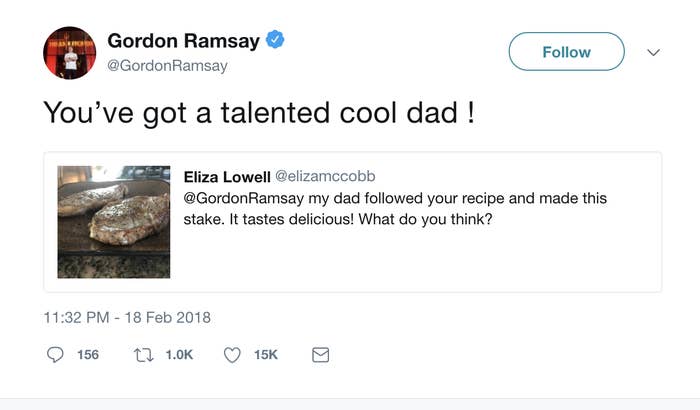Click the "You've got a talented cool dad" text
Screen dimensions: 700x410
click(x=258, y=112)
